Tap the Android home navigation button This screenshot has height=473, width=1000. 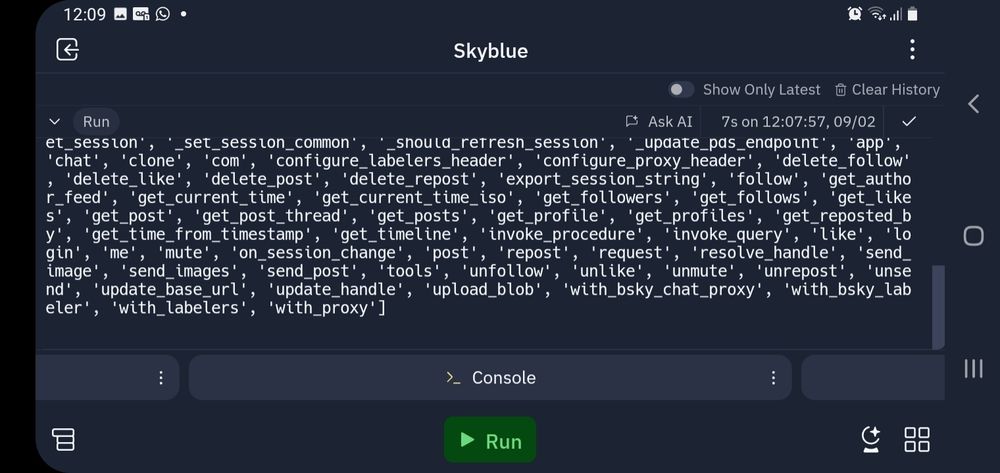(973, 236)
